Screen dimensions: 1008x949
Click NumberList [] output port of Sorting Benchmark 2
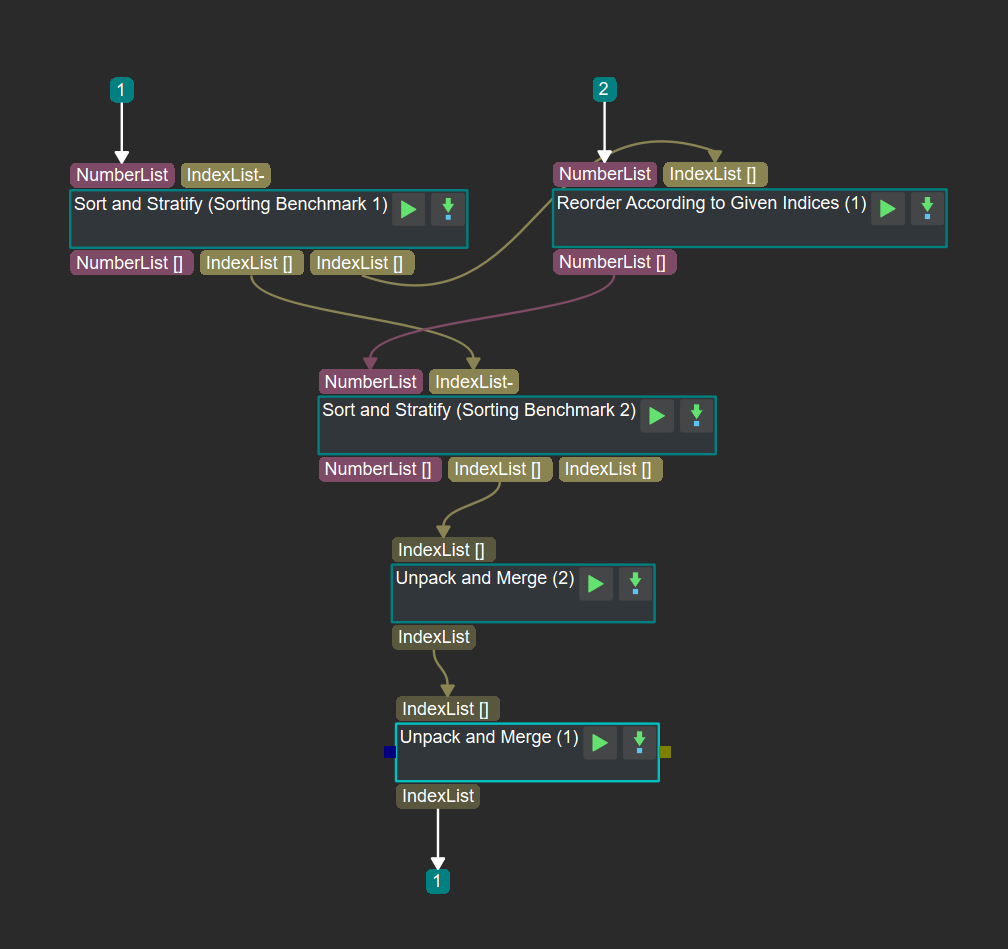(x=380, y=469)
